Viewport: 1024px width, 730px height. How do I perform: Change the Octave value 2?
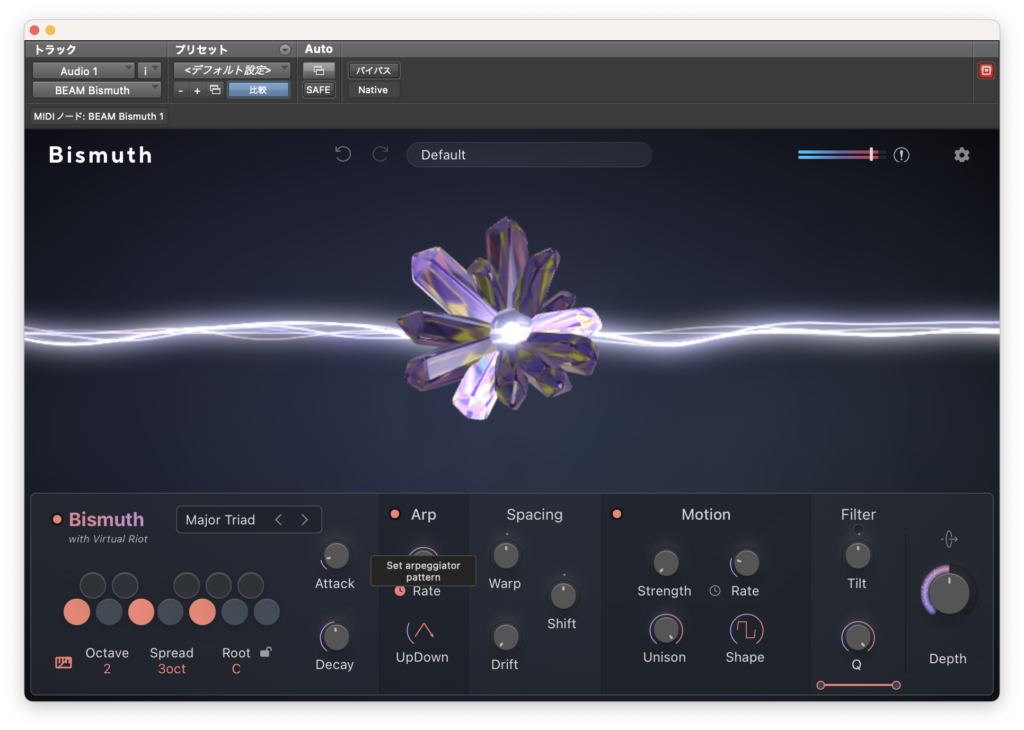[x=107, y=669]
